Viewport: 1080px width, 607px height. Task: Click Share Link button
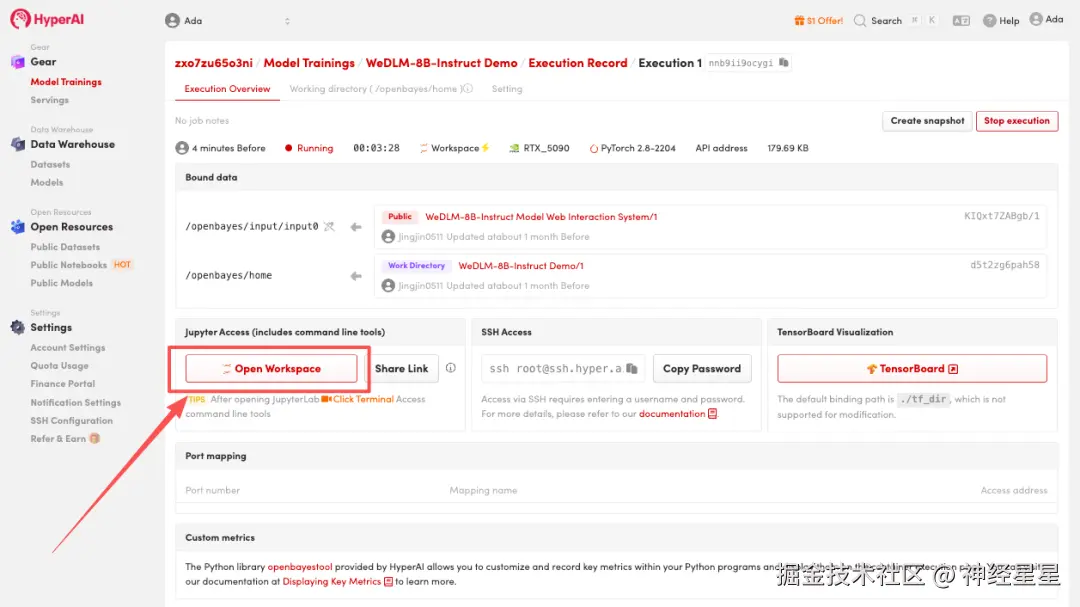402,369
